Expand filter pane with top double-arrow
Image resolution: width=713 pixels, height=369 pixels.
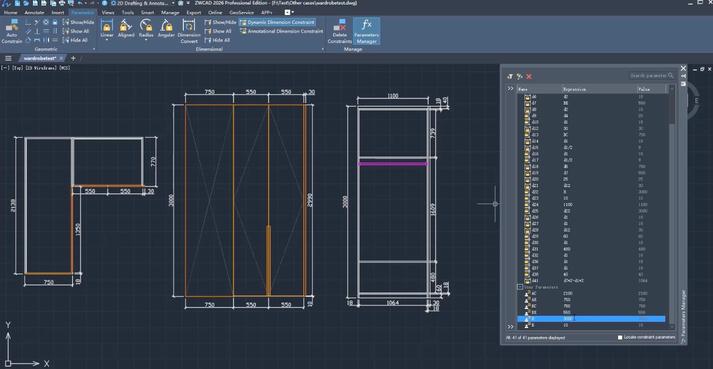click(x=511, y=89)
